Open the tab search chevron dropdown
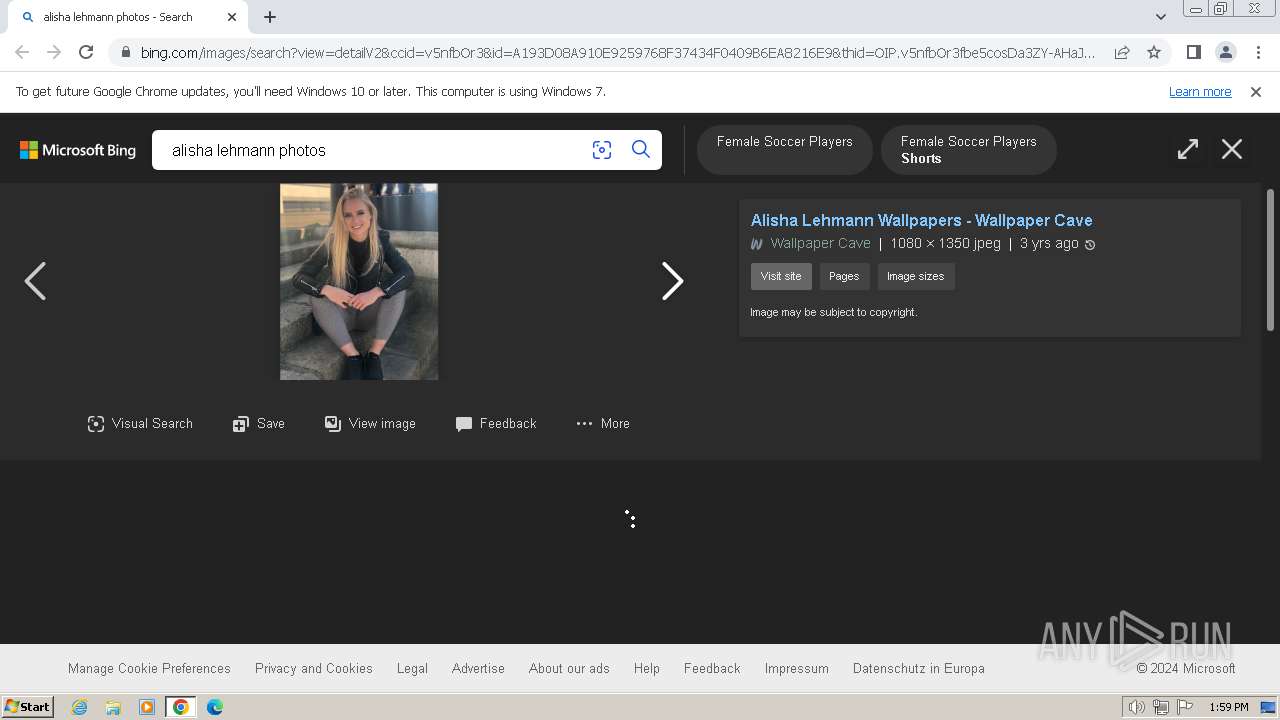Viewport: 1280px width, 720px height. (x=1161, y=17)
